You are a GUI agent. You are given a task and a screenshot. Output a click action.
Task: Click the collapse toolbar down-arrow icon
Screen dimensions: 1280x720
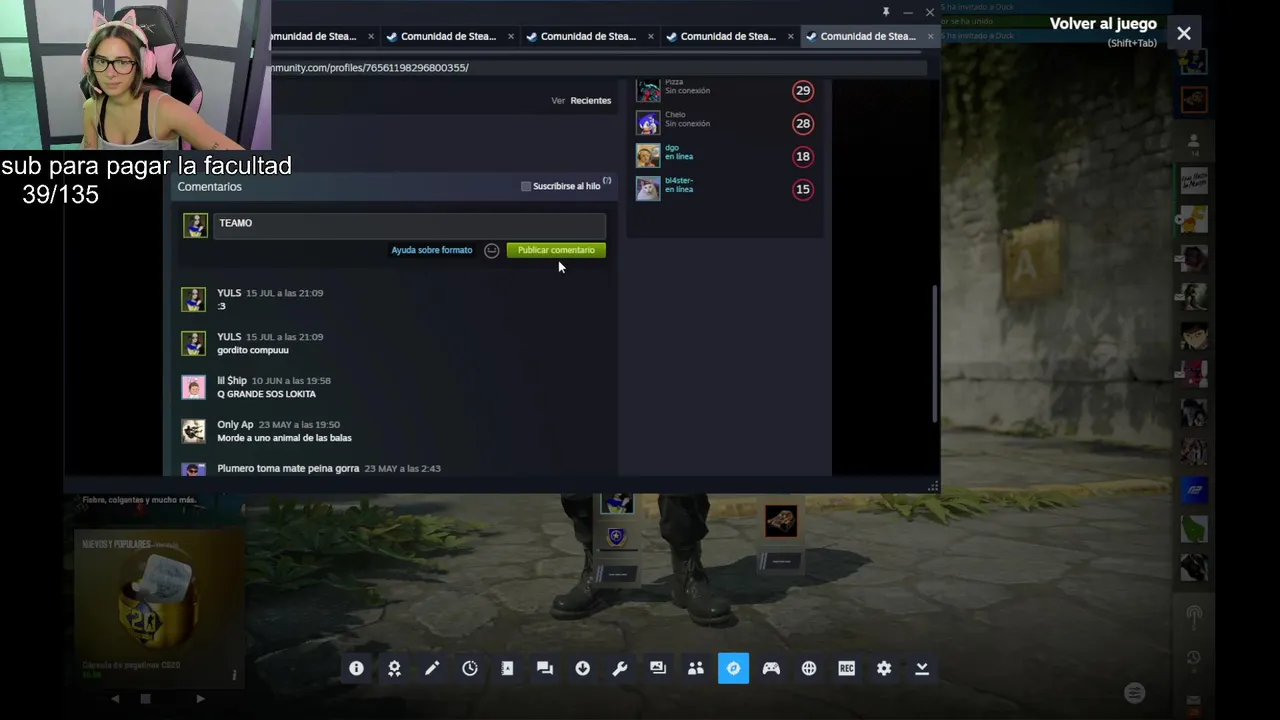(x=922, y=668)
